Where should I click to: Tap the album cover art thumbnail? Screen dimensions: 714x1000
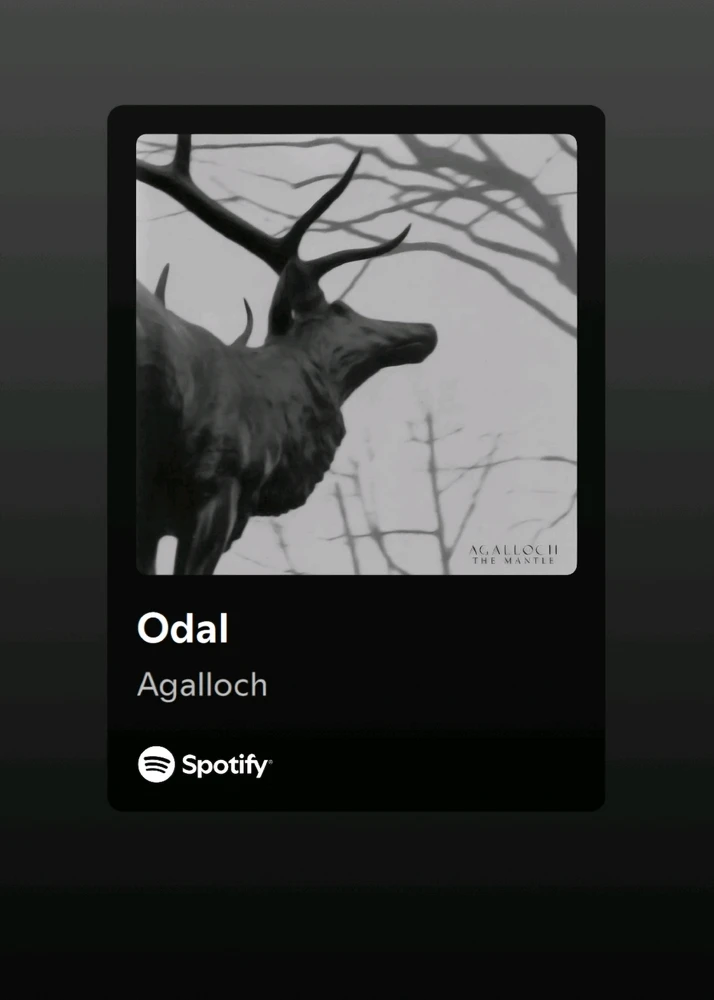[356, 354]
